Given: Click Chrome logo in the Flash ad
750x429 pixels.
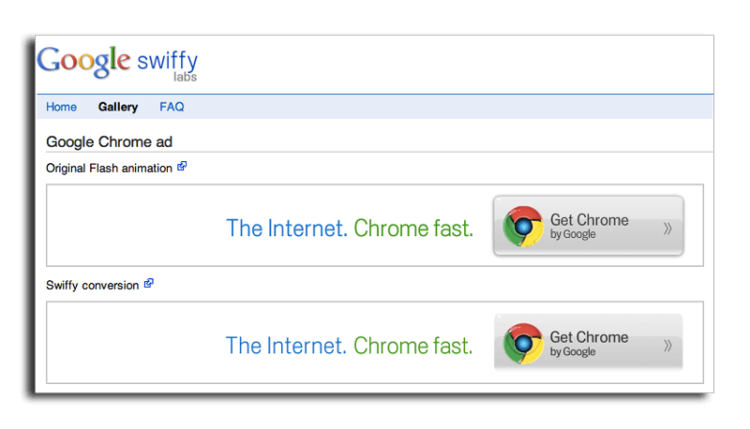Looking at the screenshot, I should (523, 226).
